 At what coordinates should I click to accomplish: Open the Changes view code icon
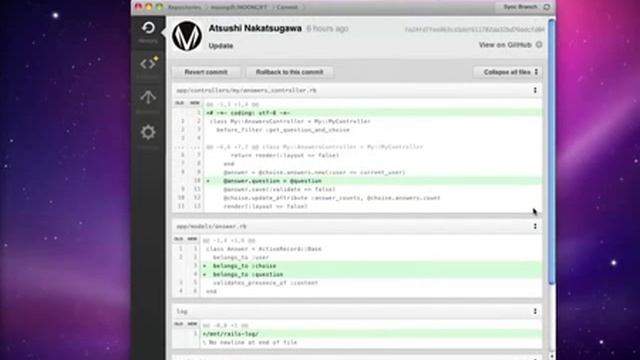coord(149,64)
